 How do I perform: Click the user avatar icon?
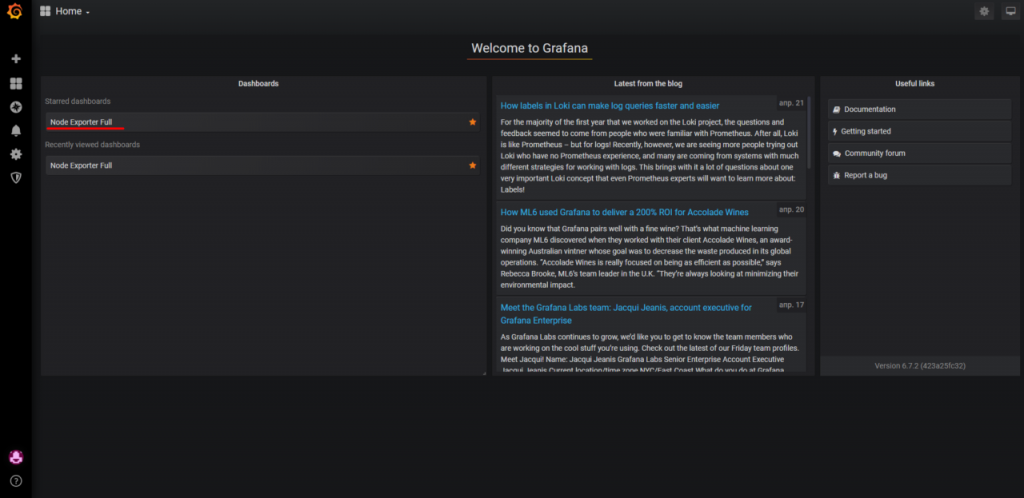tap(15, 457)
